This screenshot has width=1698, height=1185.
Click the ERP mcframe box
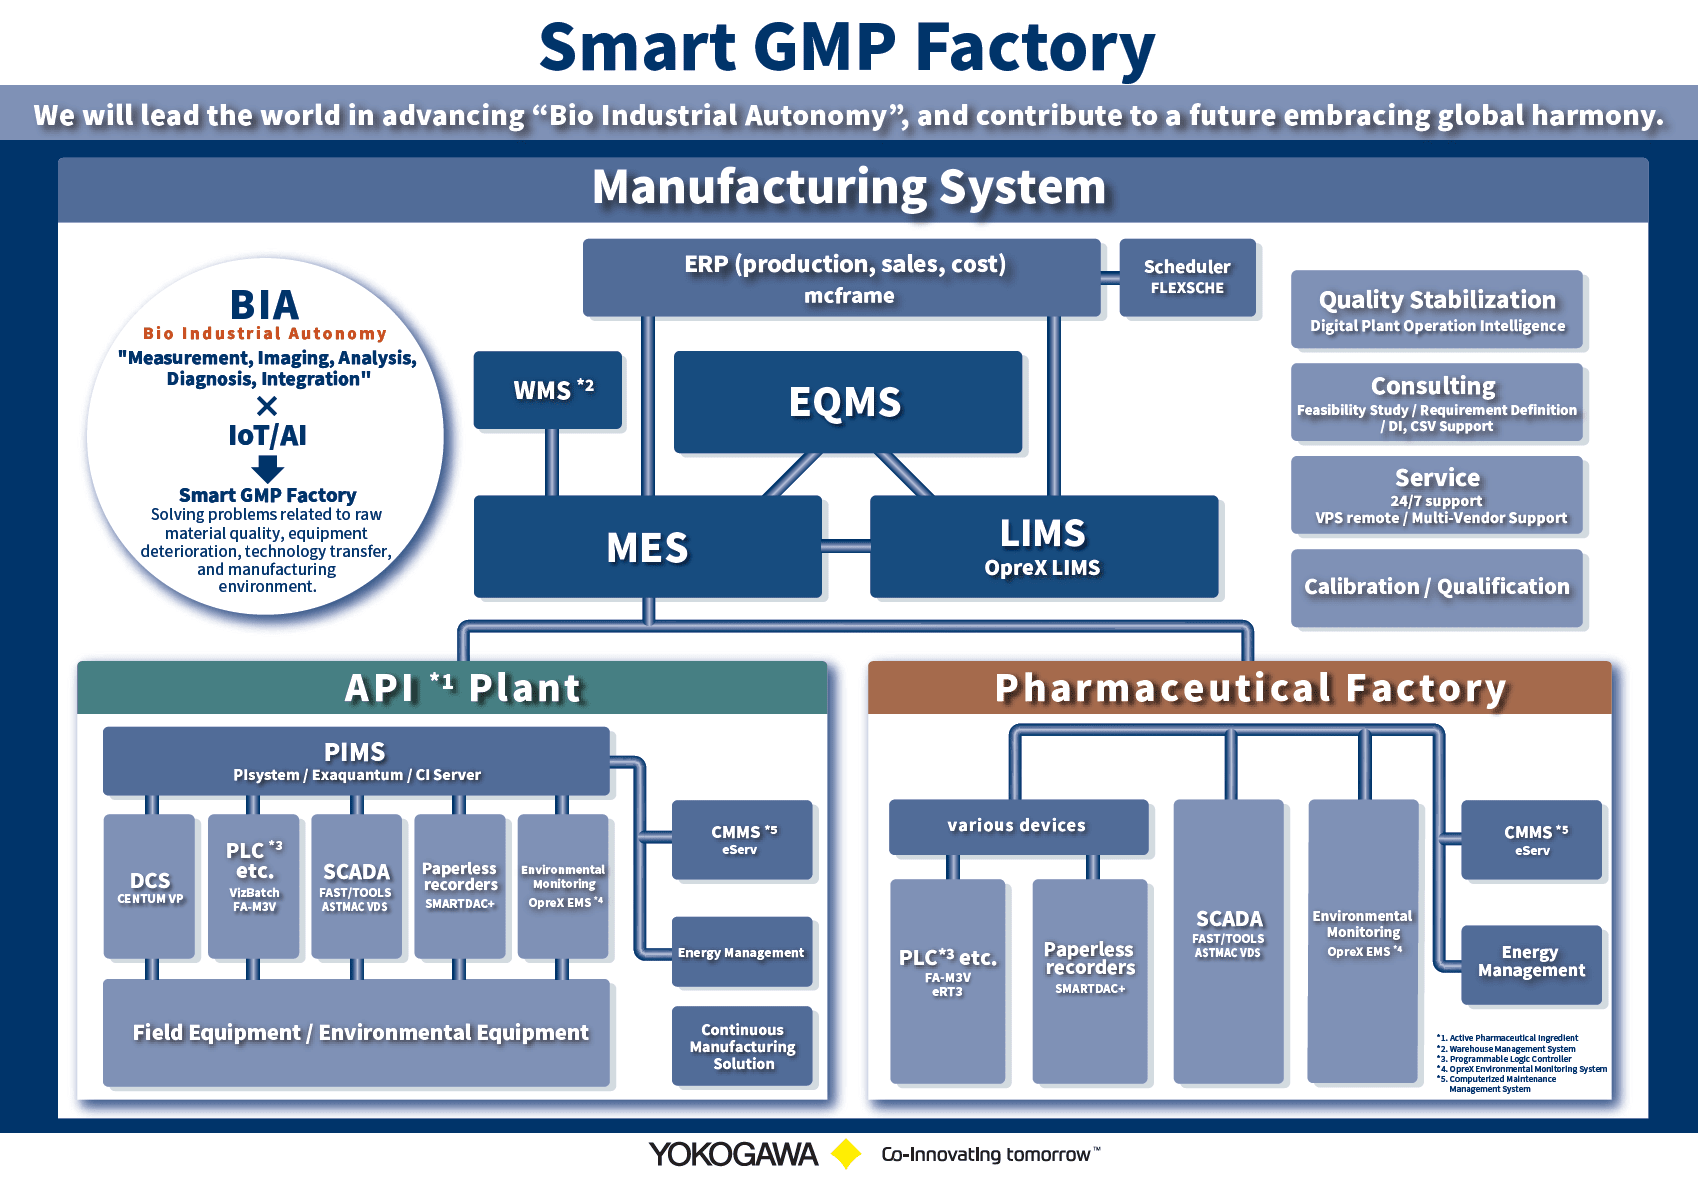pos(842,278)
